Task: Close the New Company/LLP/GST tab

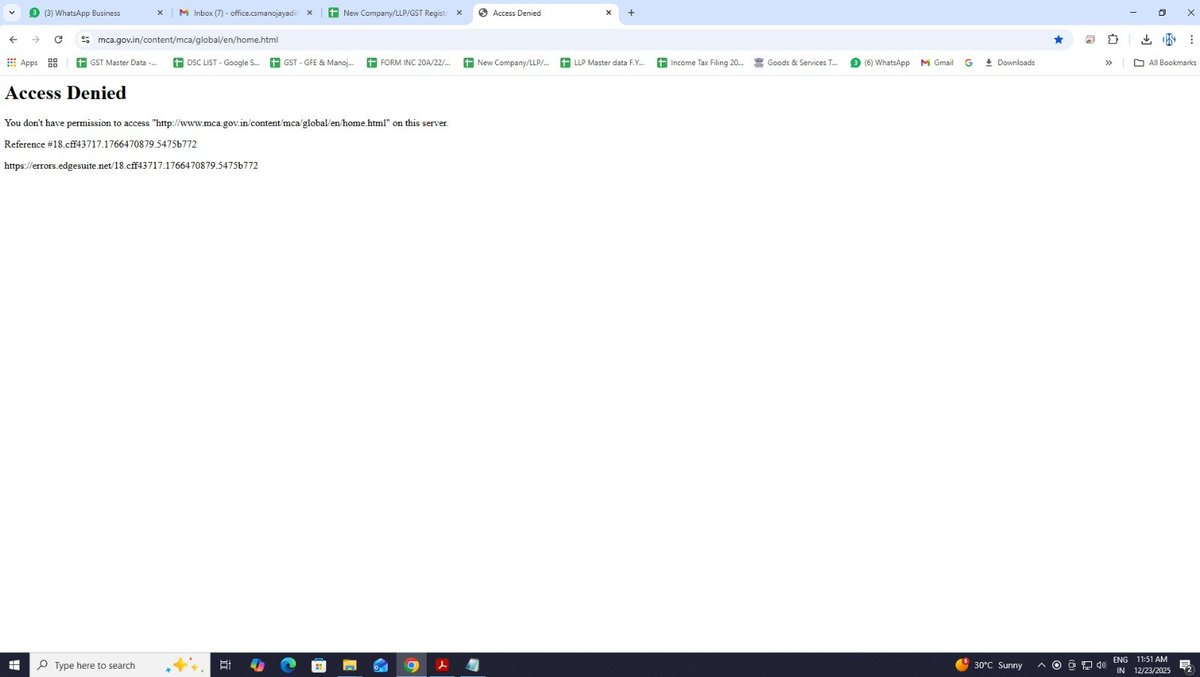Action: click(459, 13)
